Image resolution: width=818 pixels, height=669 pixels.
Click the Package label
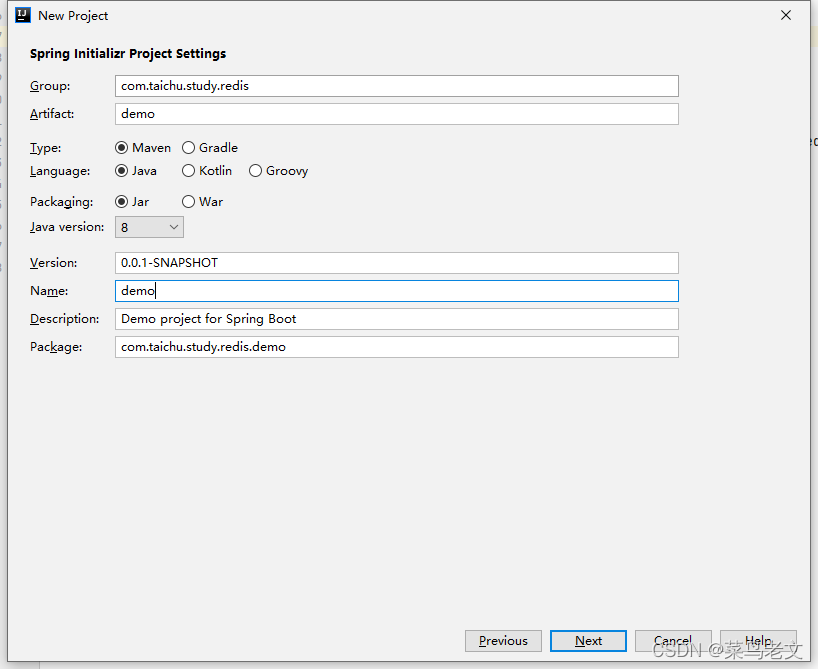pos(56,347)
